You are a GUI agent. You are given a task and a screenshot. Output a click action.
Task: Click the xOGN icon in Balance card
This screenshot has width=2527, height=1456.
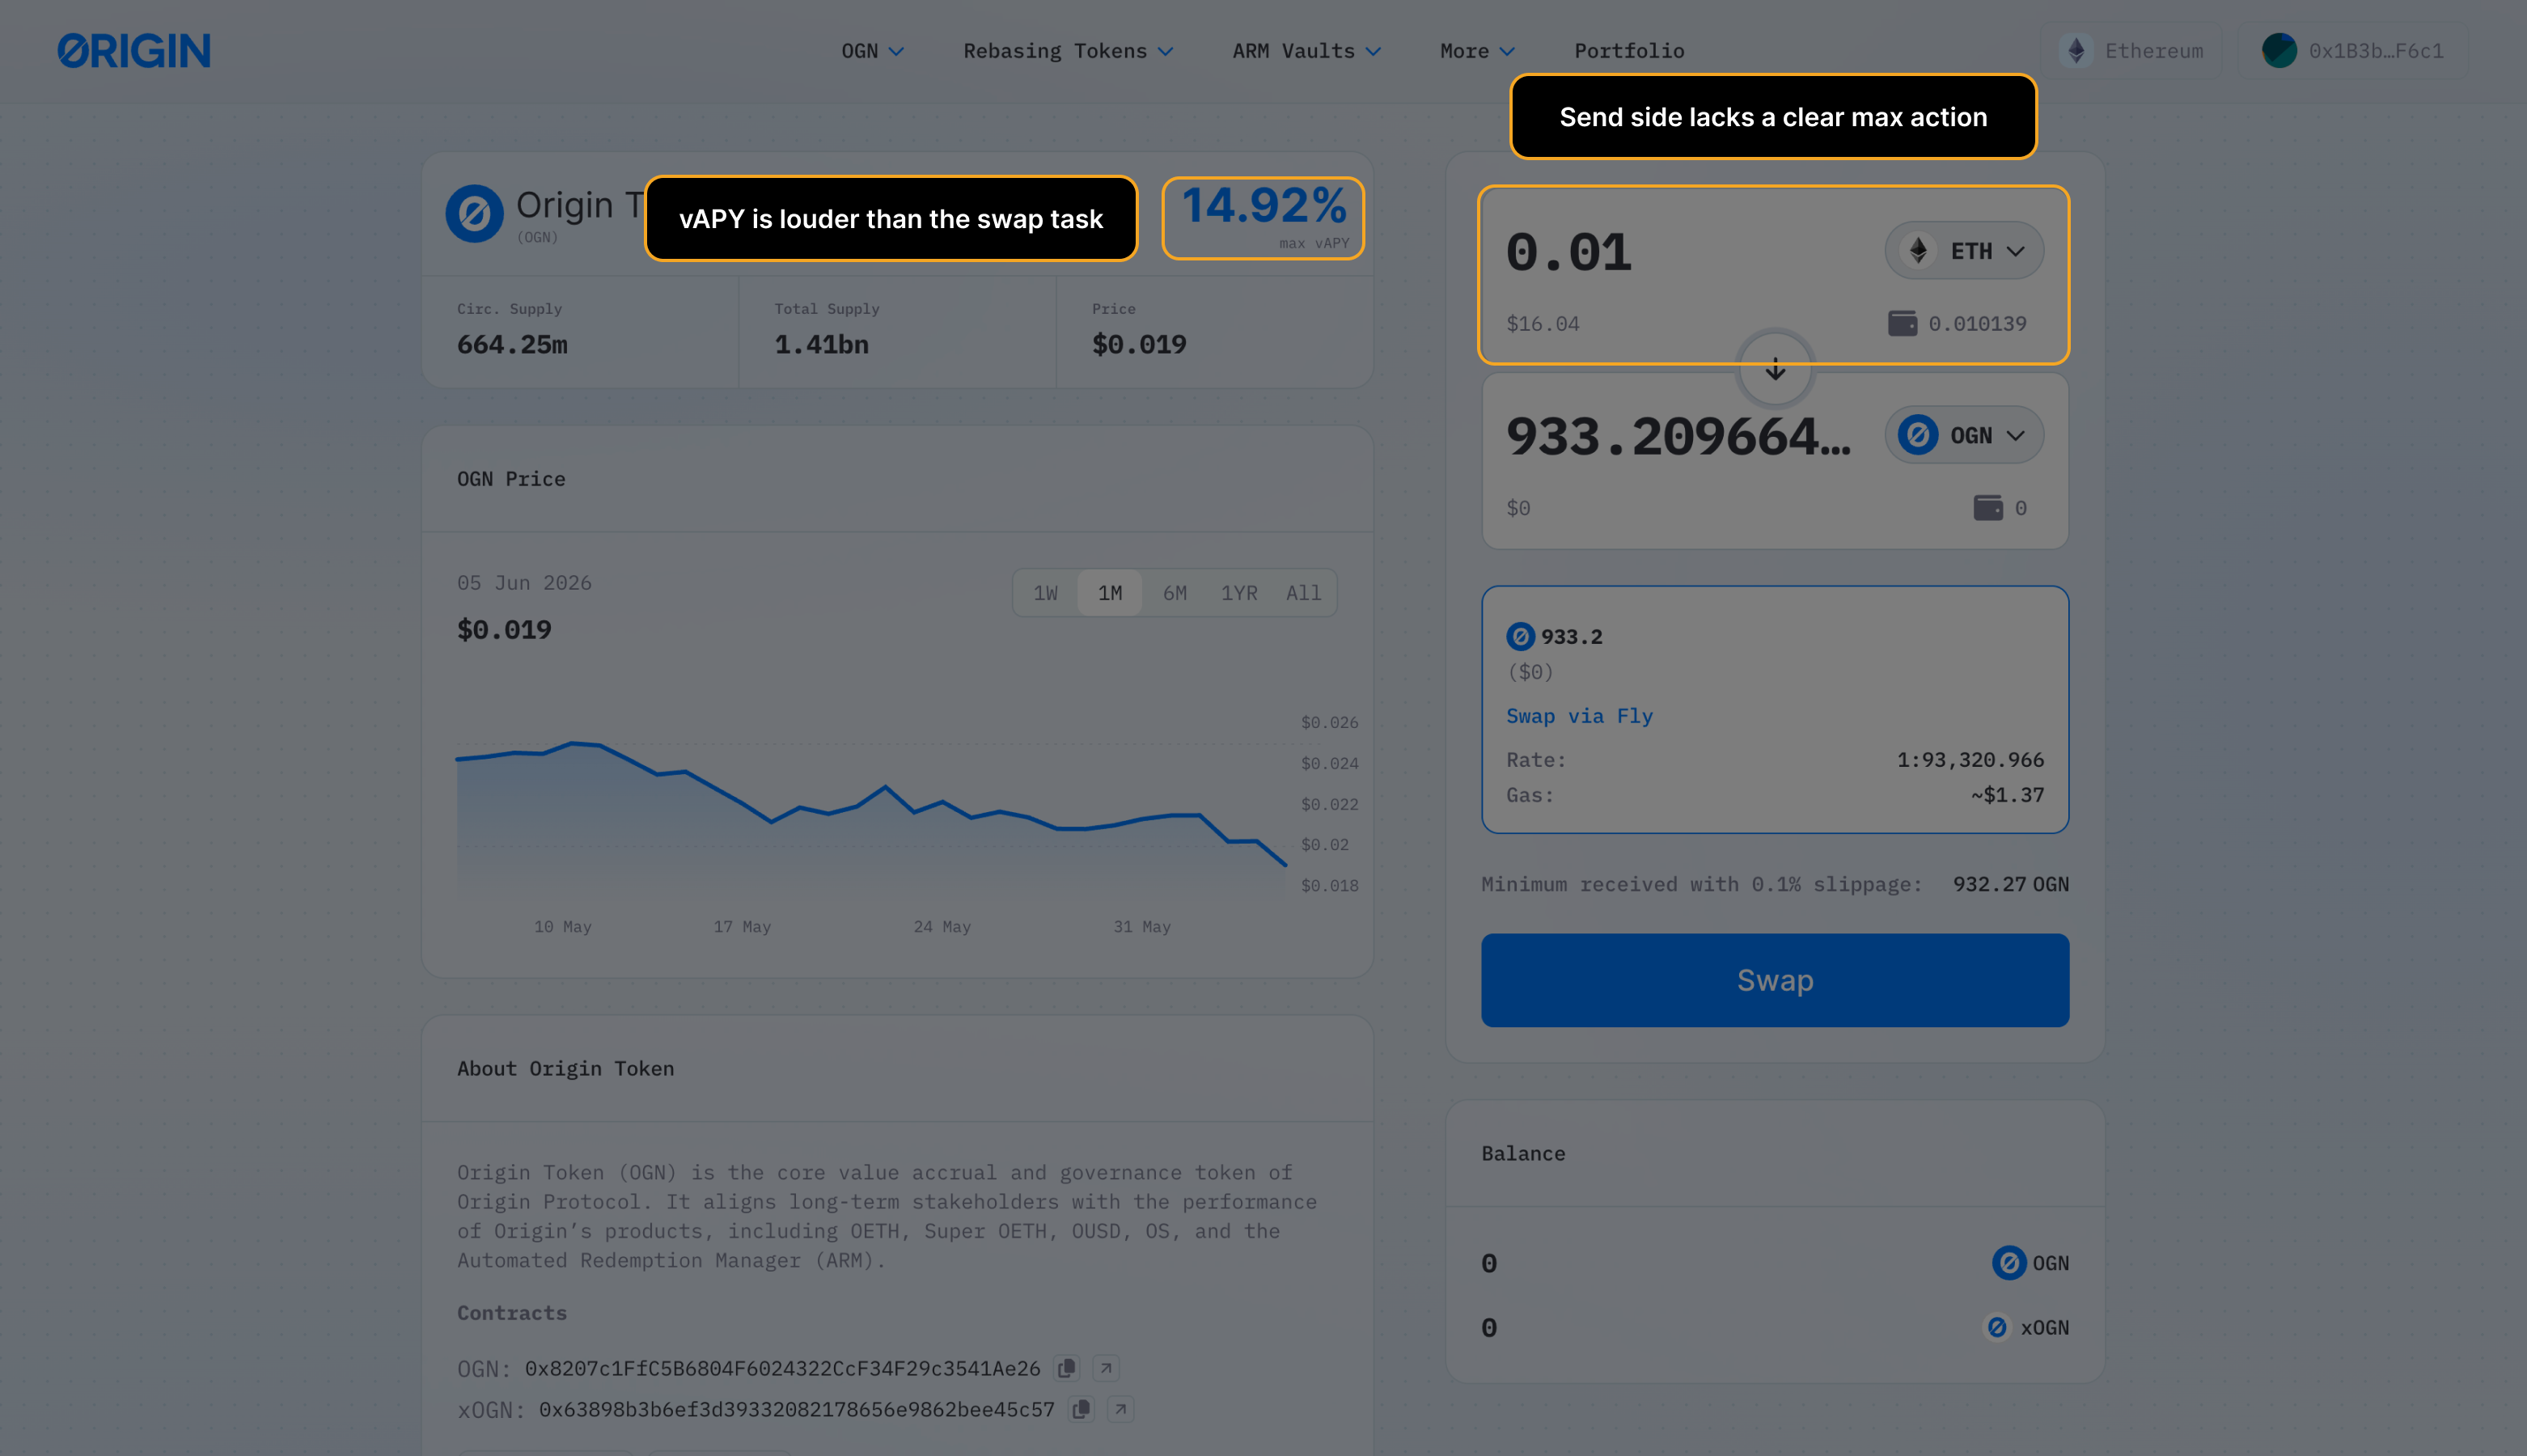[1997, 1327]
